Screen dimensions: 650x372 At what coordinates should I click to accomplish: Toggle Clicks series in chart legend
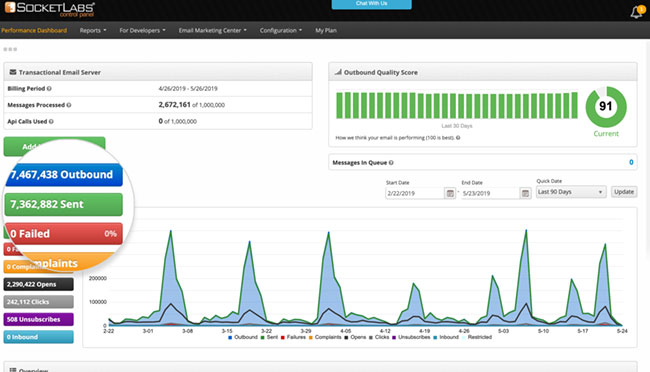tap(379, 337)
